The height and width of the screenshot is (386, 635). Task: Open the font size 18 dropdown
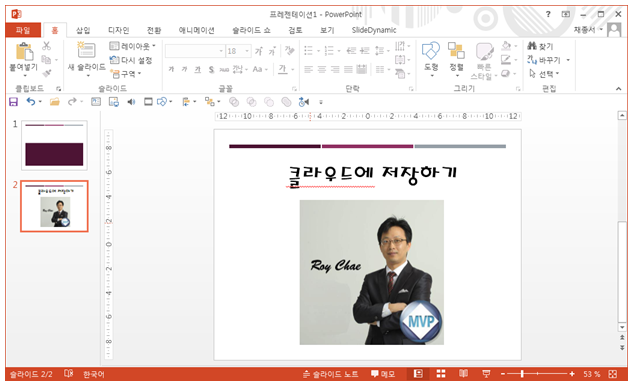point(247,51)
